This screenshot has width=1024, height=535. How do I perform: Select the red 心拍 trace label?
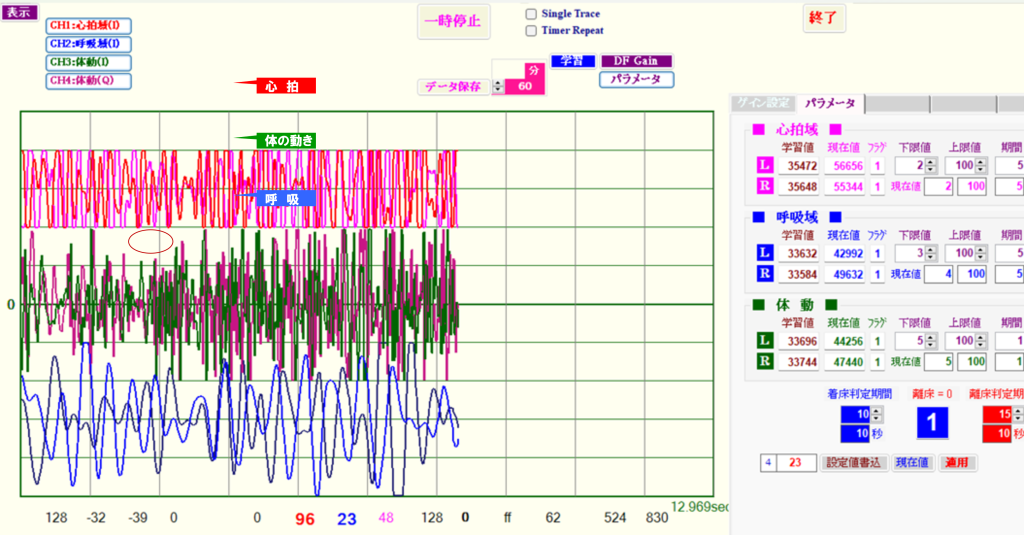point(275,87)
